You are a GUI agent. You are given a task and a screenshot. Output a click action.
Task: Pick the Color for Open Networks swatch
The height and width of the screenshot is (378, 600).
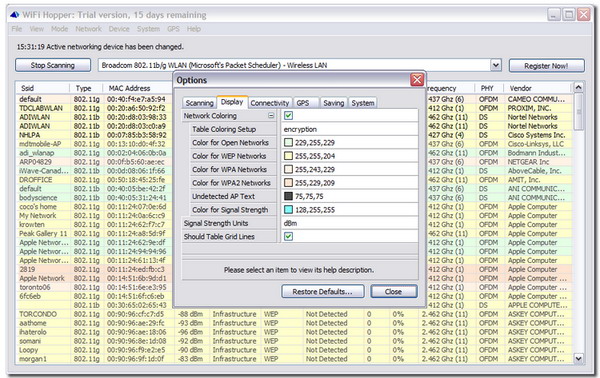pyautogui.click(x=289, y=143)
